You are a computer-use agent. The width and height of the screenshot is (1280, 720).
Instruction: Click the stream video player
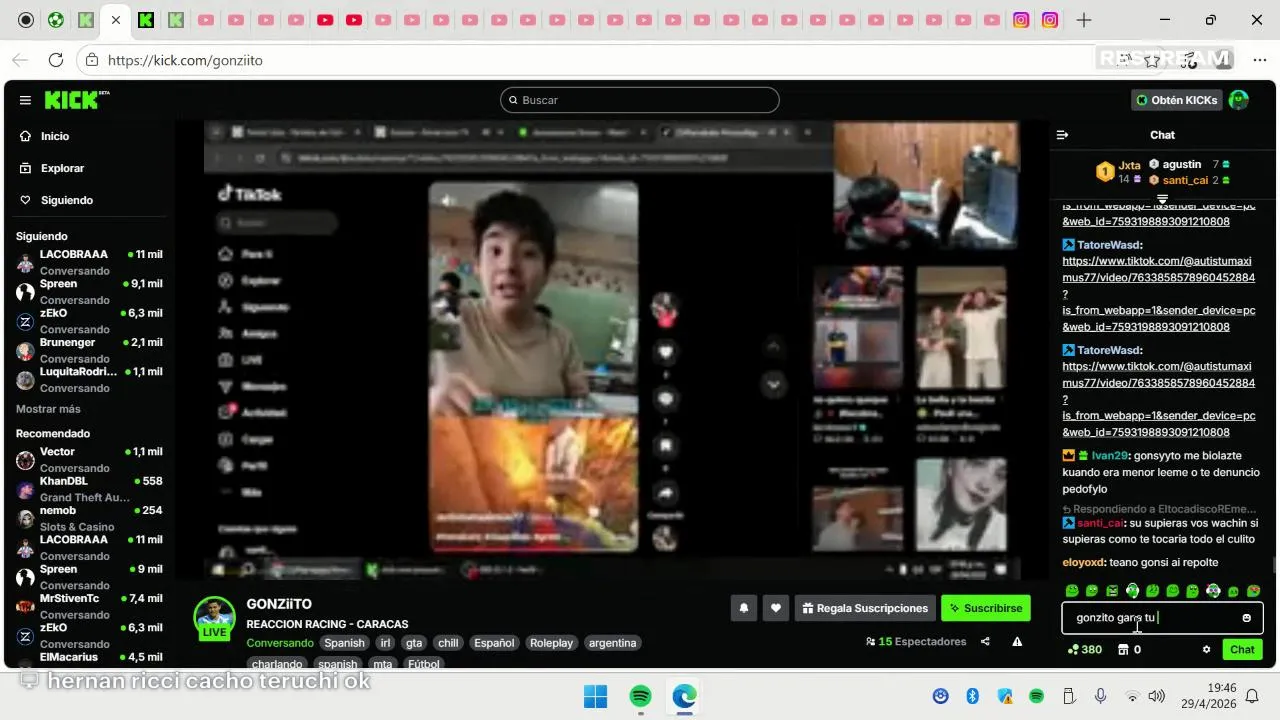(612, 350)
